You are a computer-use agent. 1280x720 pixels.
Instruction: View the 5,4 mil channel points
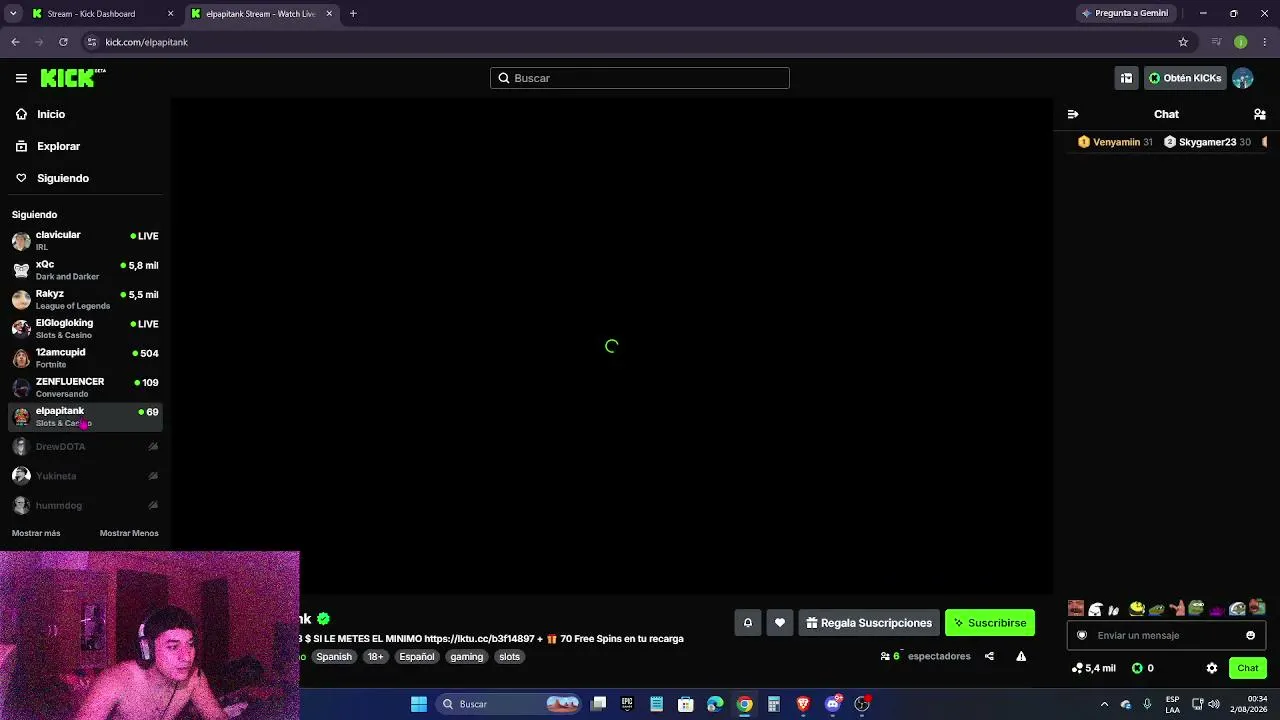click(x=1093, y=668)
